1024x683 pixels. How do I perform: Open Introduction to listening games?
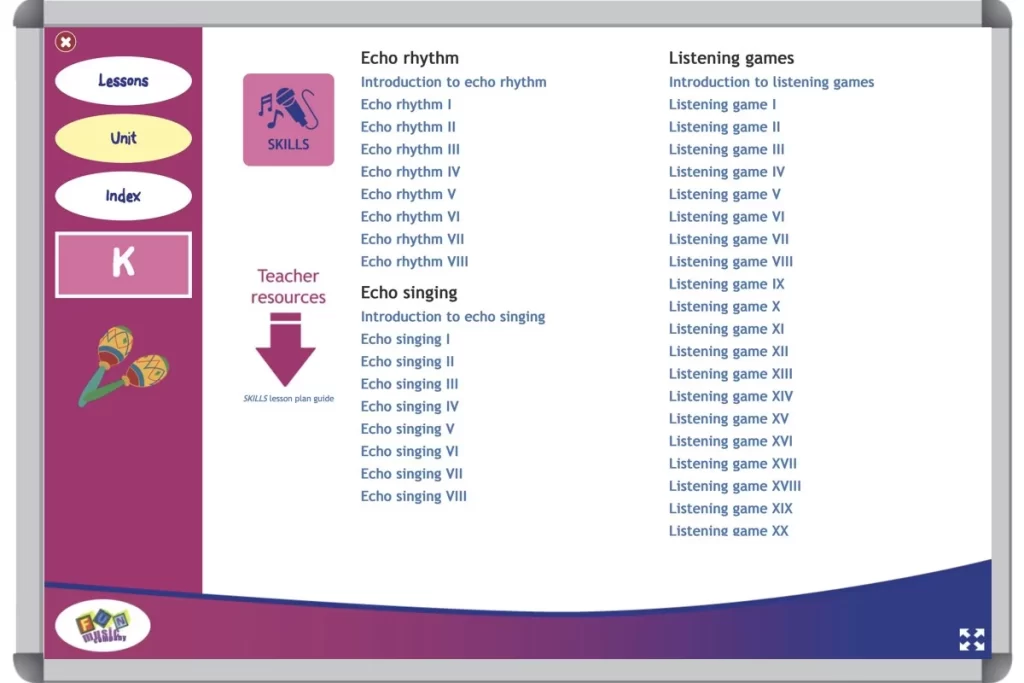771,82
